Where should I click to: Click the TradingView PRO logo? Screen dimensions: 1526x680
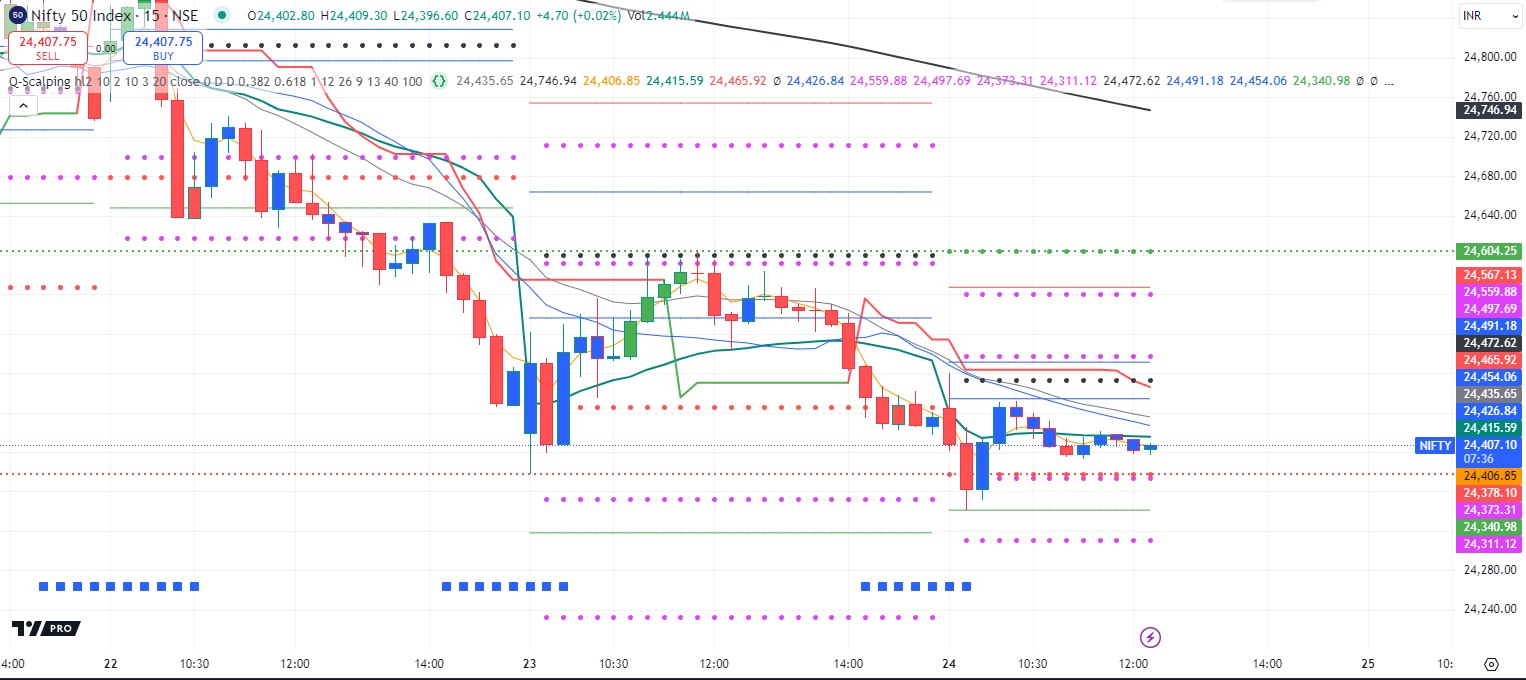45,628
